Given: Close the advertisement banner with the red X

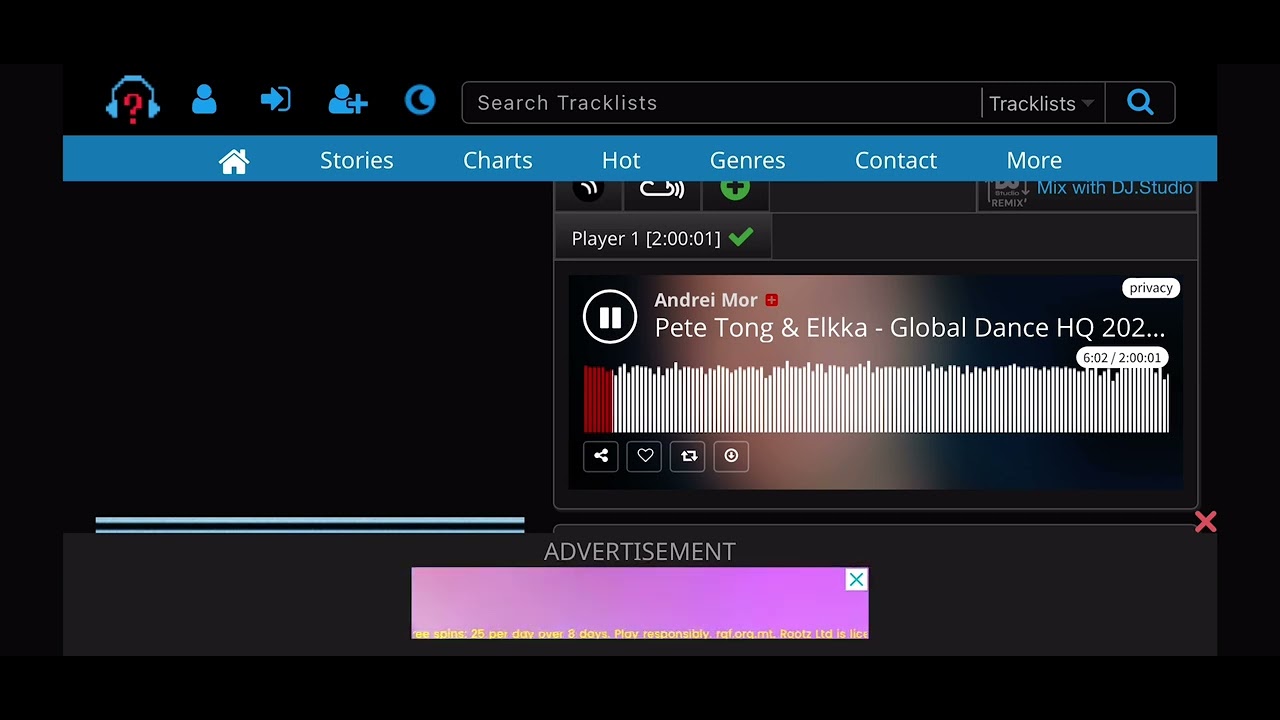Looking at the screenshot, I should [x=1205, y=522].
